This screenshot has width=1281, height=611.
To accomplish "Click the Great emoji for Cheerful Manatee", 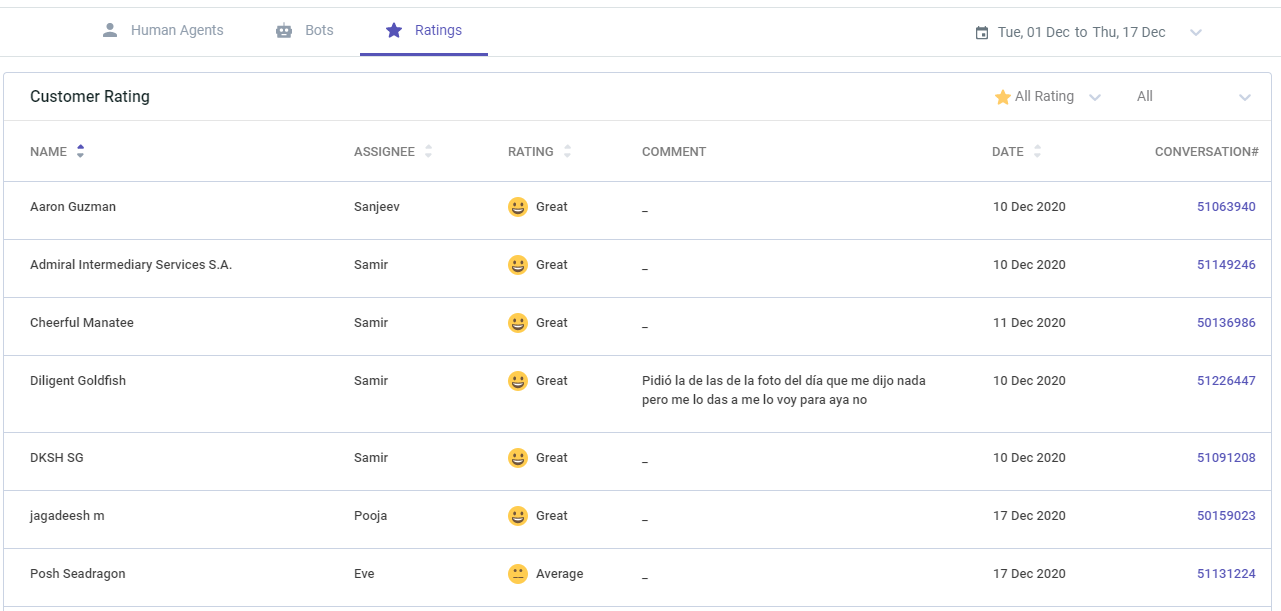I will coord(518,323).
